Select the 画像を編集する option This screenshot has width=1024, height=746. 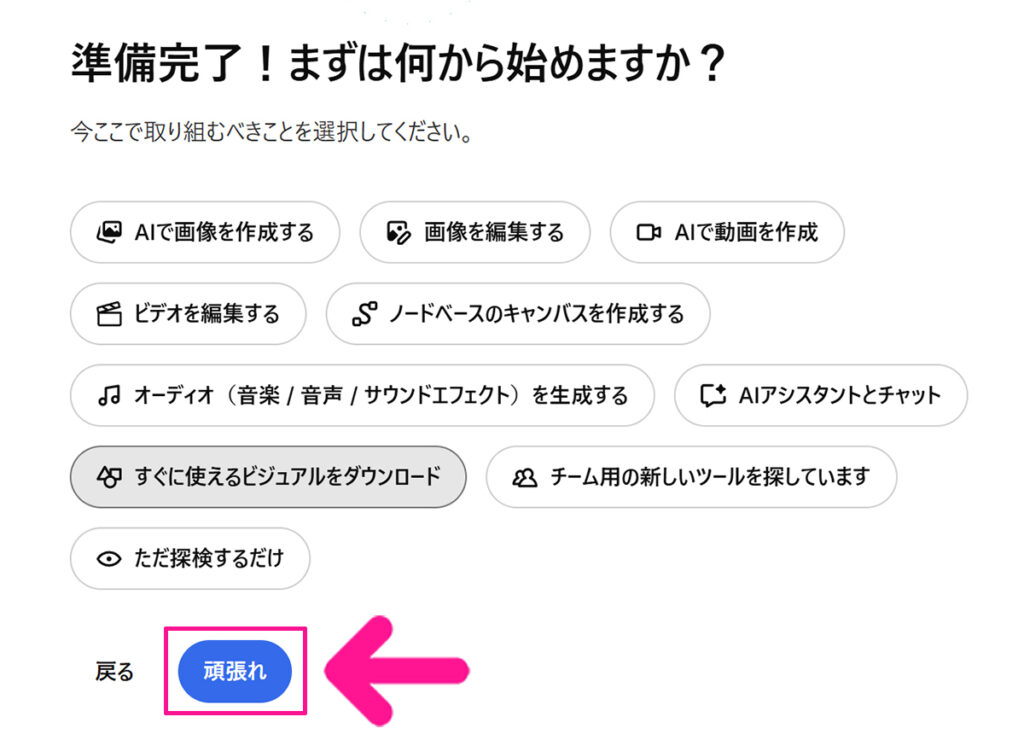[x=474, y=232]
